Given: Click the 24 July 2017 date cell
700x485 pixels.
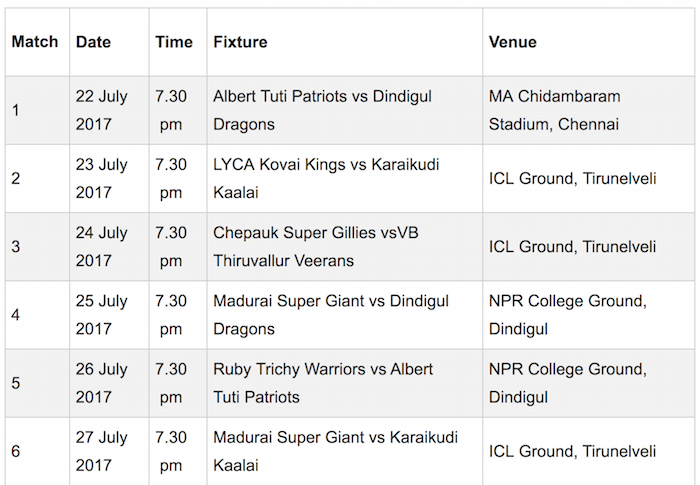Looking at the screenshot, I should point(102,246).
